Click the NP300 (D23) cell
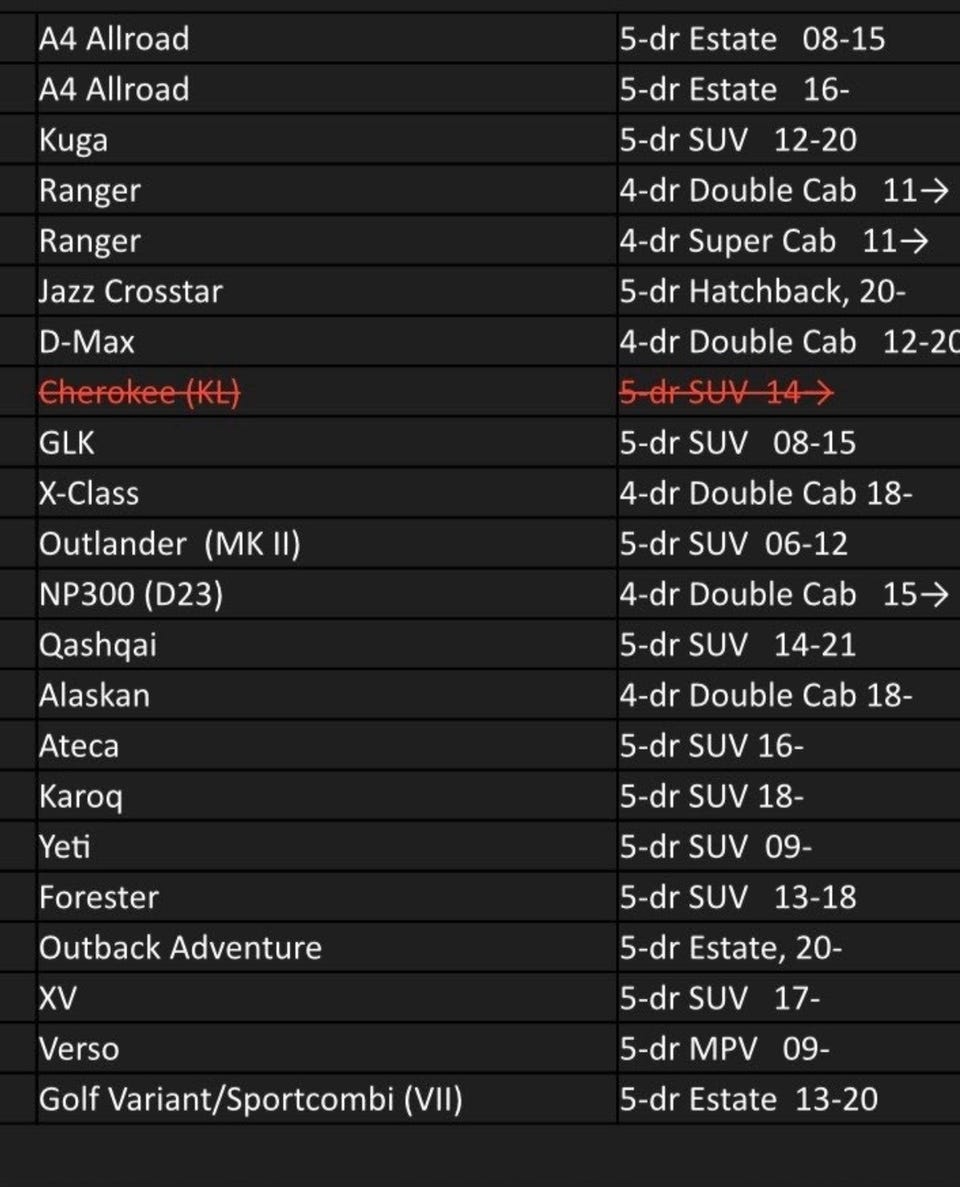Viewport: 960px width, 1187px height. pos(131,595)
